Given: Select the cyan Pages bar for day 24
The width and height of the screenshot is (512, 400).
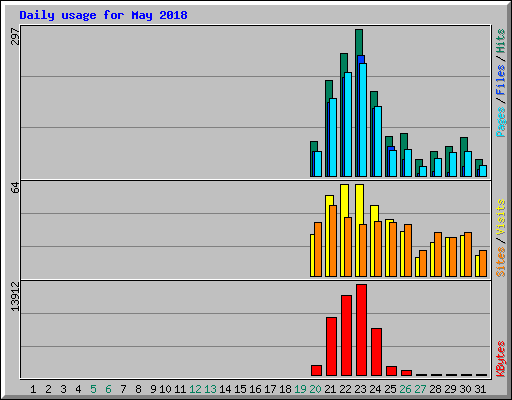Looking at the screenshot, I should pyautogui.click(x=378, y=141).
